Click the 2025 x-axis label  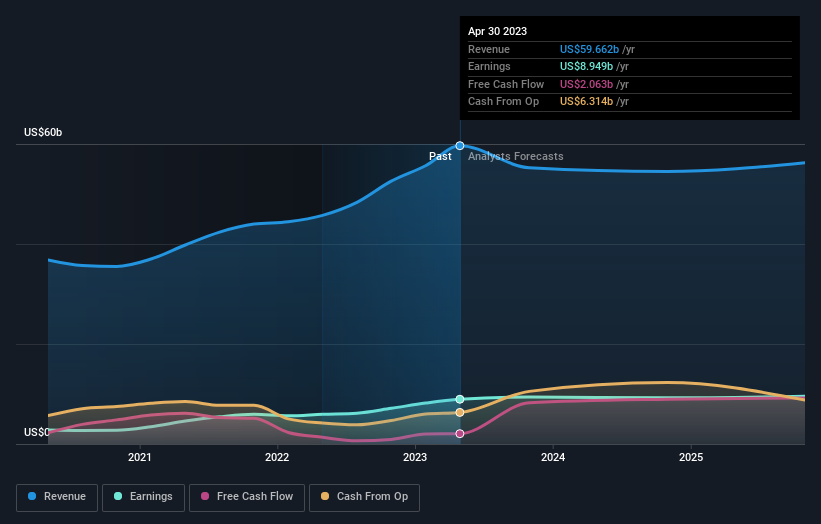691,458
